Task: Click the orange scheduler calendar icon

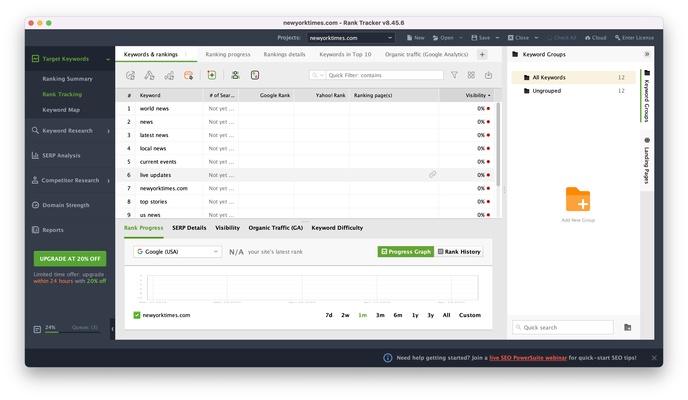Action: (x=188, y=75)
